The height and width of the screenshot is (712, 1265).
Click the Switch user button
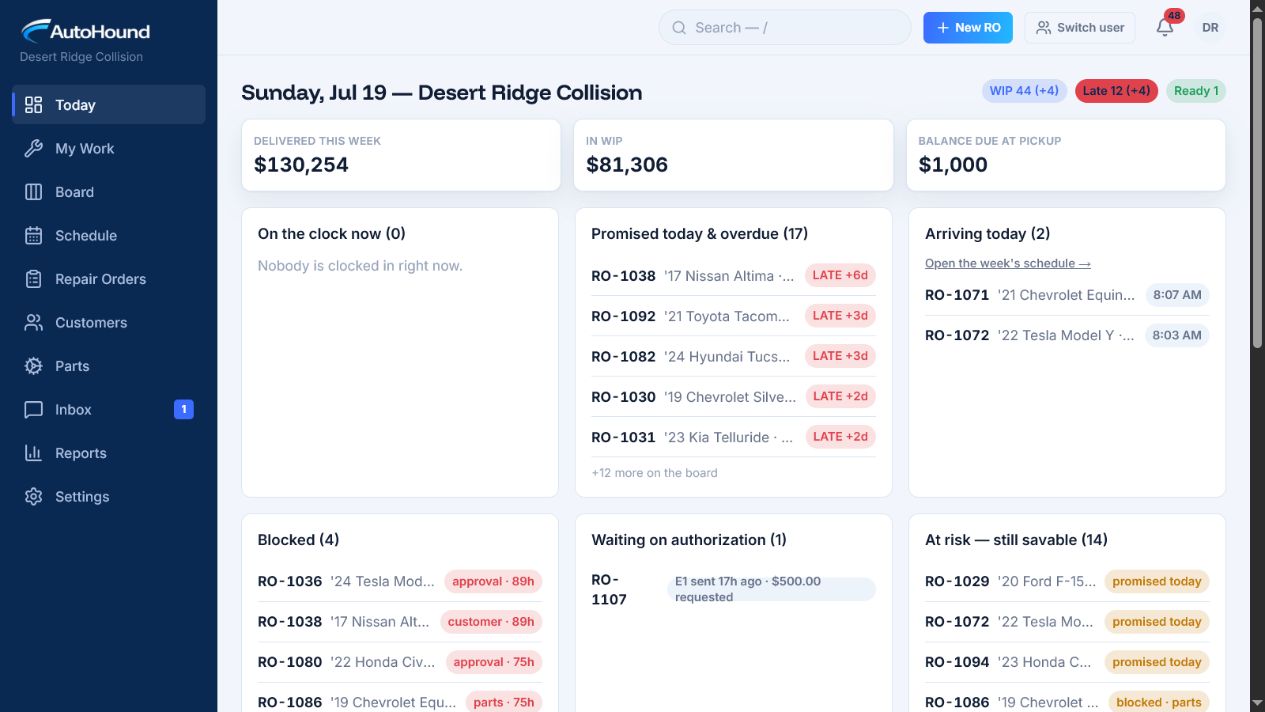(1080, 28)
